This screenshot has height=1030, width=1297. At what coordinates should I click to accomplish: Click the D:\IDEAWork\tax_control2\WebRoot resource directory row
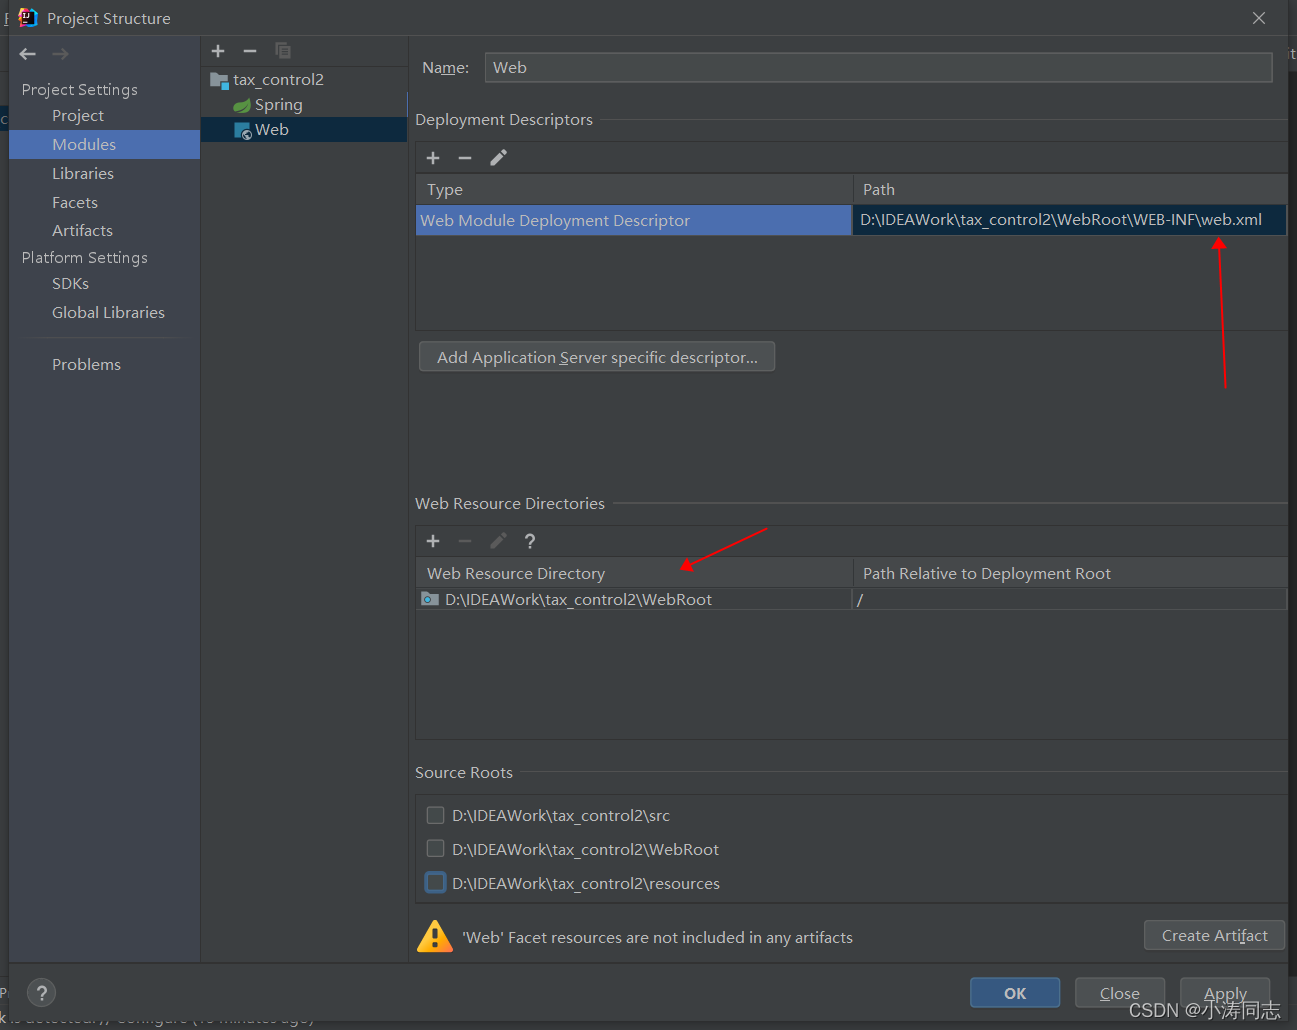click(x=634, y=599)
